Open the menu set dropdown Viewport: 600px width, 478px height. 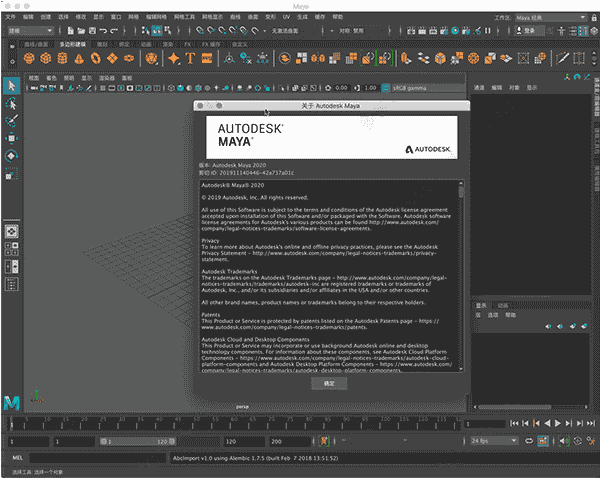point(30,31)
